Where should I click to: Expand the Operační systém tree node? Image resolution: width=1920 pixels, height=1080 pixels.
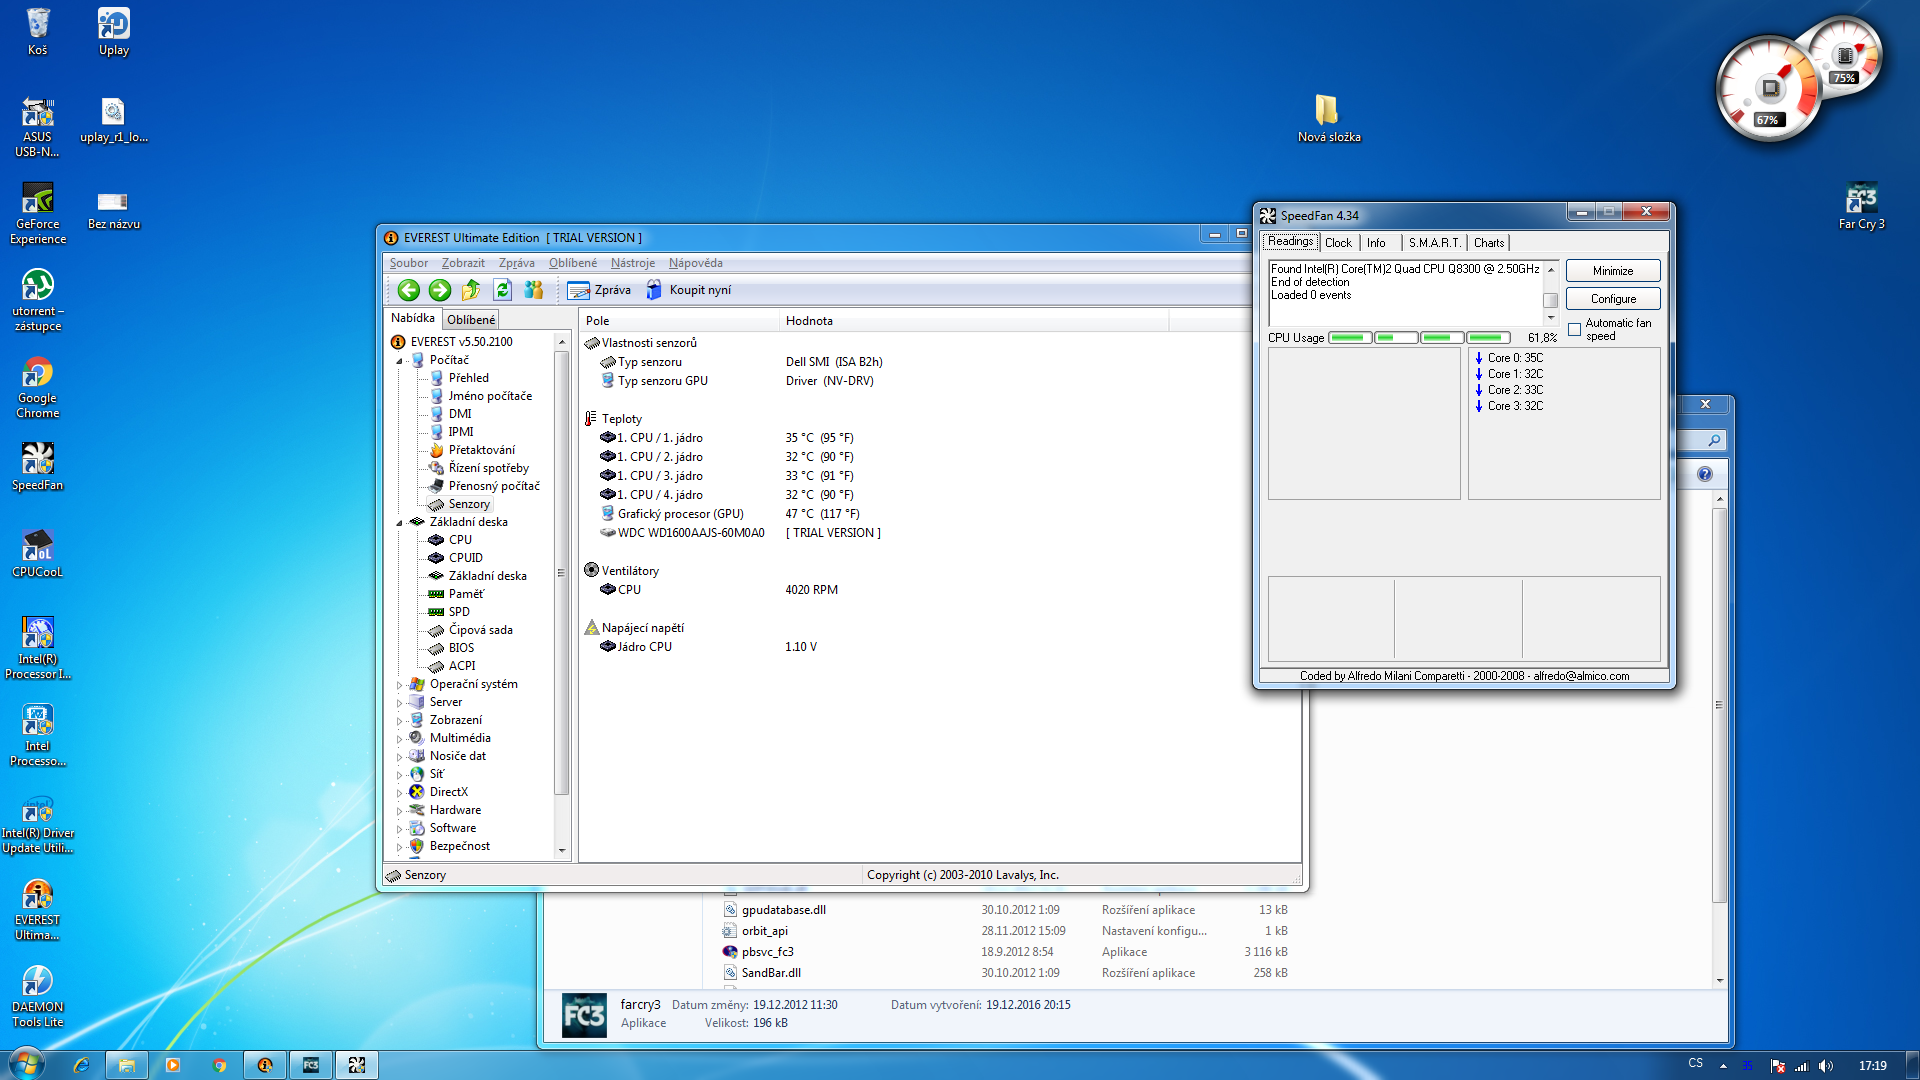pos(400,685)
